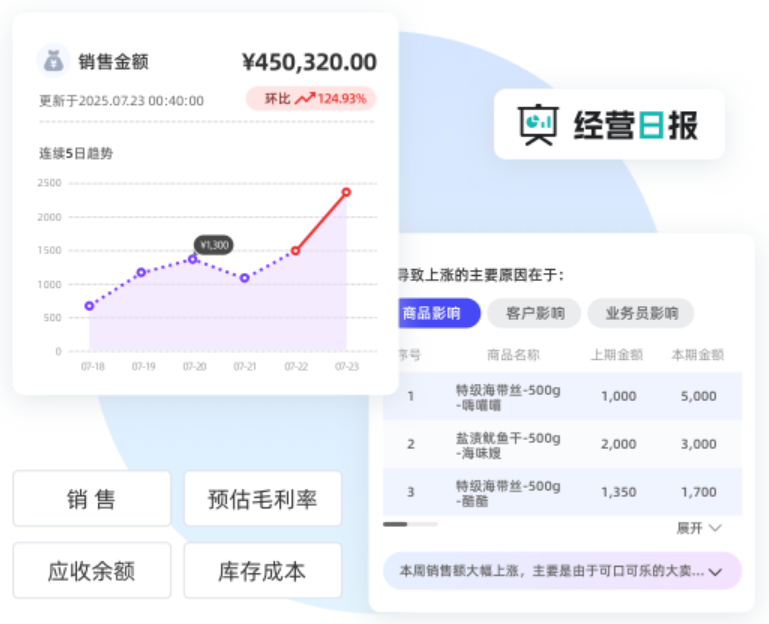Click the 销售 button

[x=91, y=499]
